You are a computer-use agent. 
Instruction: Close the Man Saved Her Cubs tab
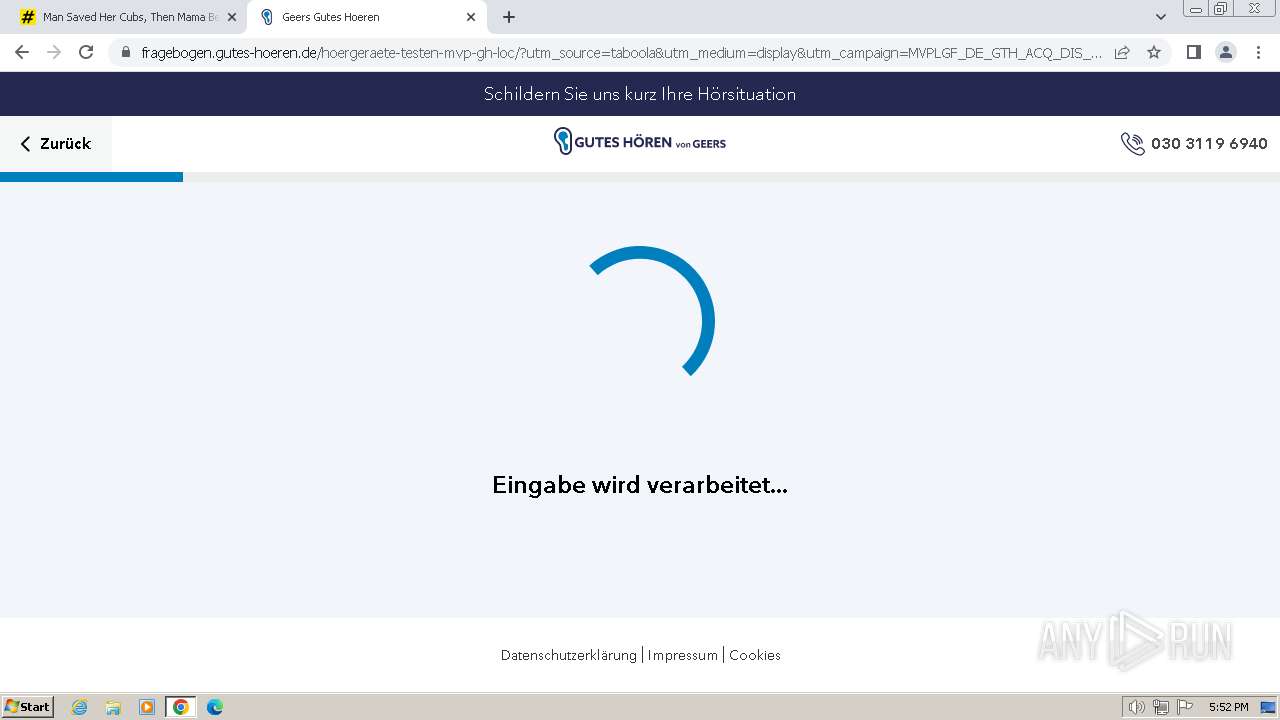pos(232,17)
